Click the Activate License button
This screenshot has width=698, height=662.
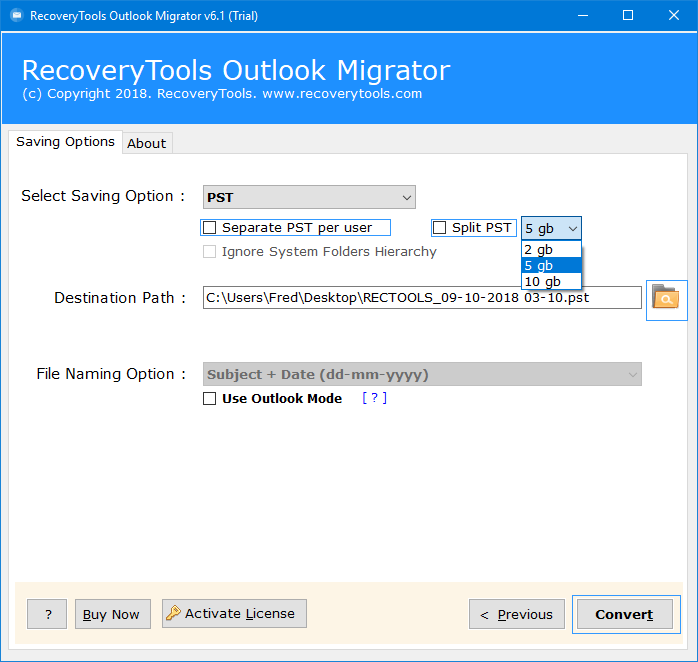coord(234,613)
